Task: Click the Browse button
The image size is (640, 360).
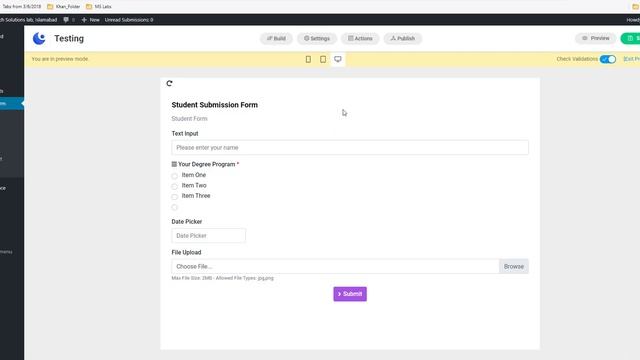Action: point(513,266)
